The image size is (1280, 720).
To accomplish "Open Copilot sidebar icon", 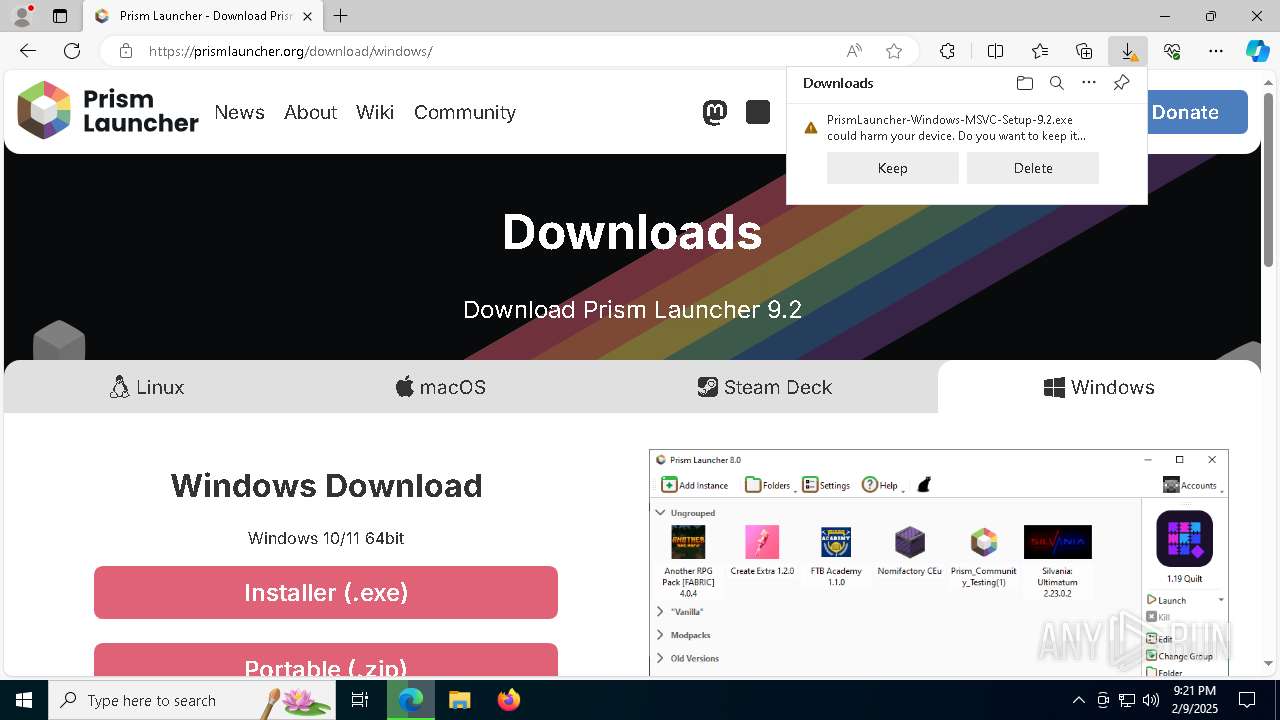I will coord(1258,51).
